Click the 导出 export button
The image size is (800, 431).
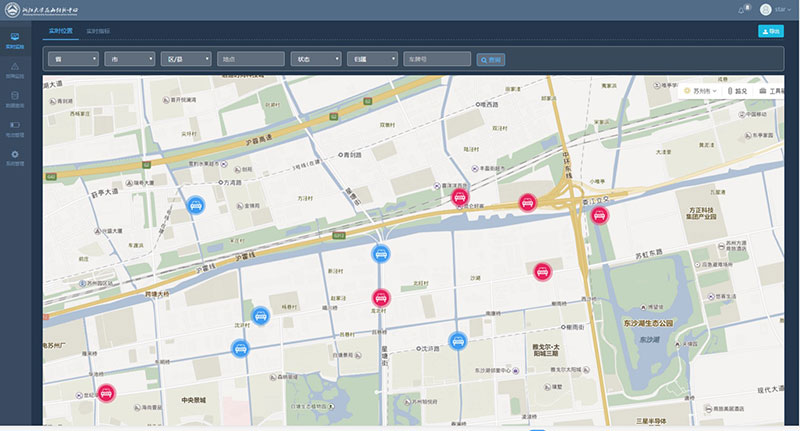click(x=771, y=32)
